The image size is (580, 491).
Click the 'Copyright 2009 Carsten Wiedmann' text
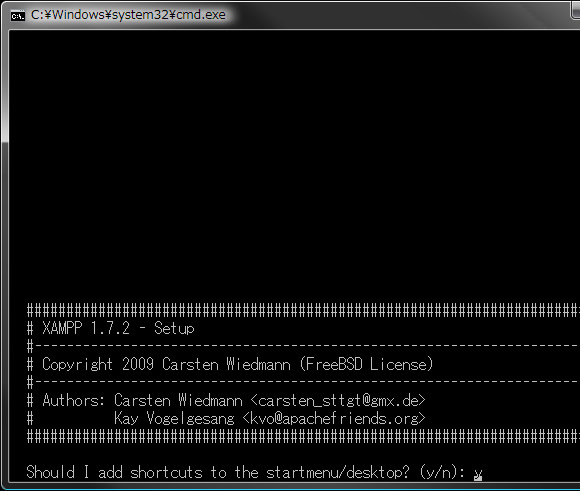pyautogui.click(x=166, y=364)
